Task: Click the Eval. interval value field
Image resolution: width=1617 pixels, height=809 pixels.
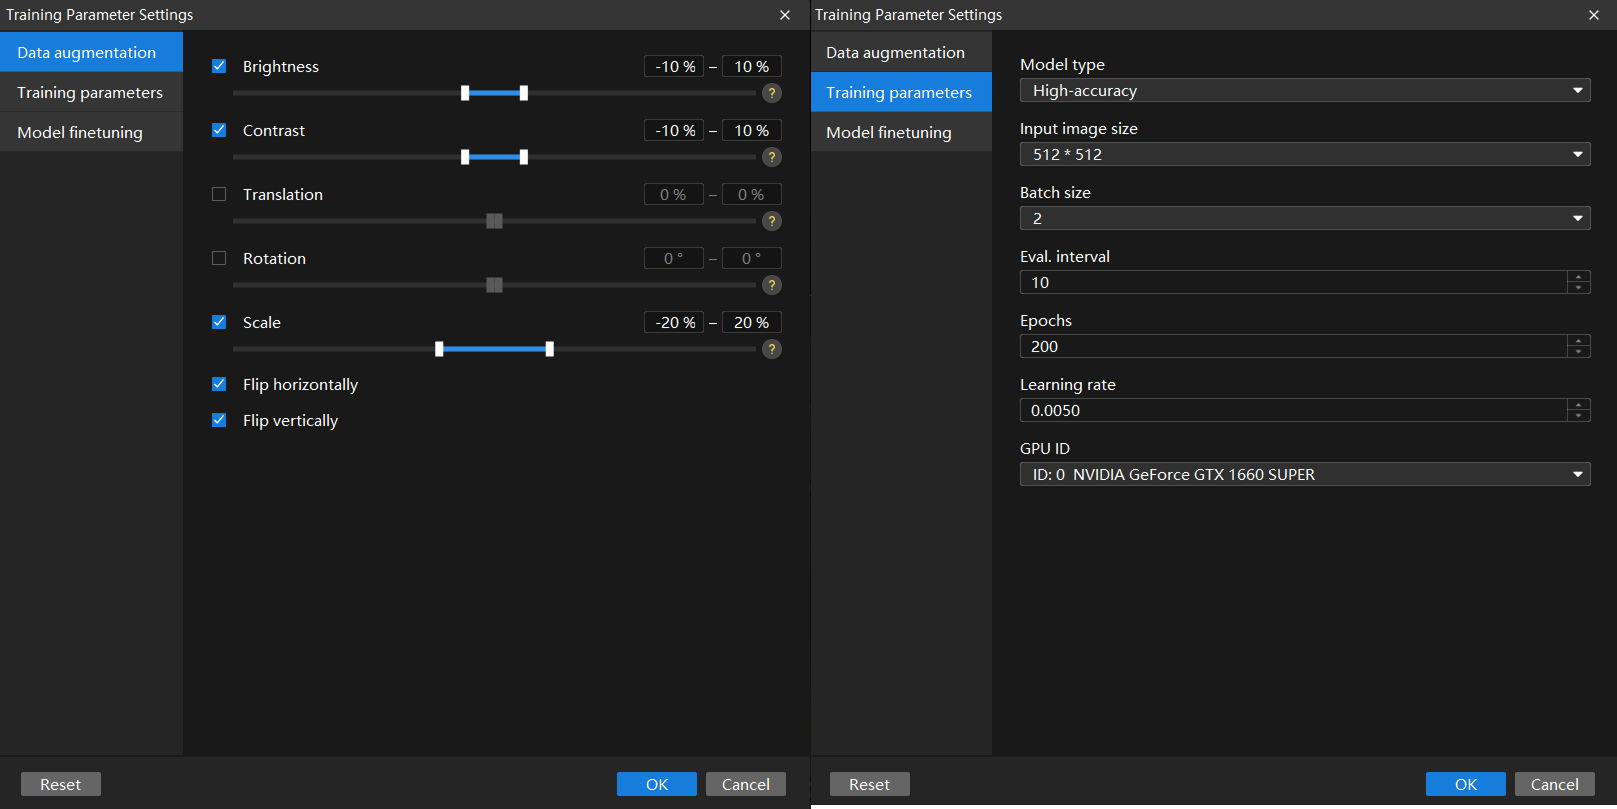Action: 1293,282
